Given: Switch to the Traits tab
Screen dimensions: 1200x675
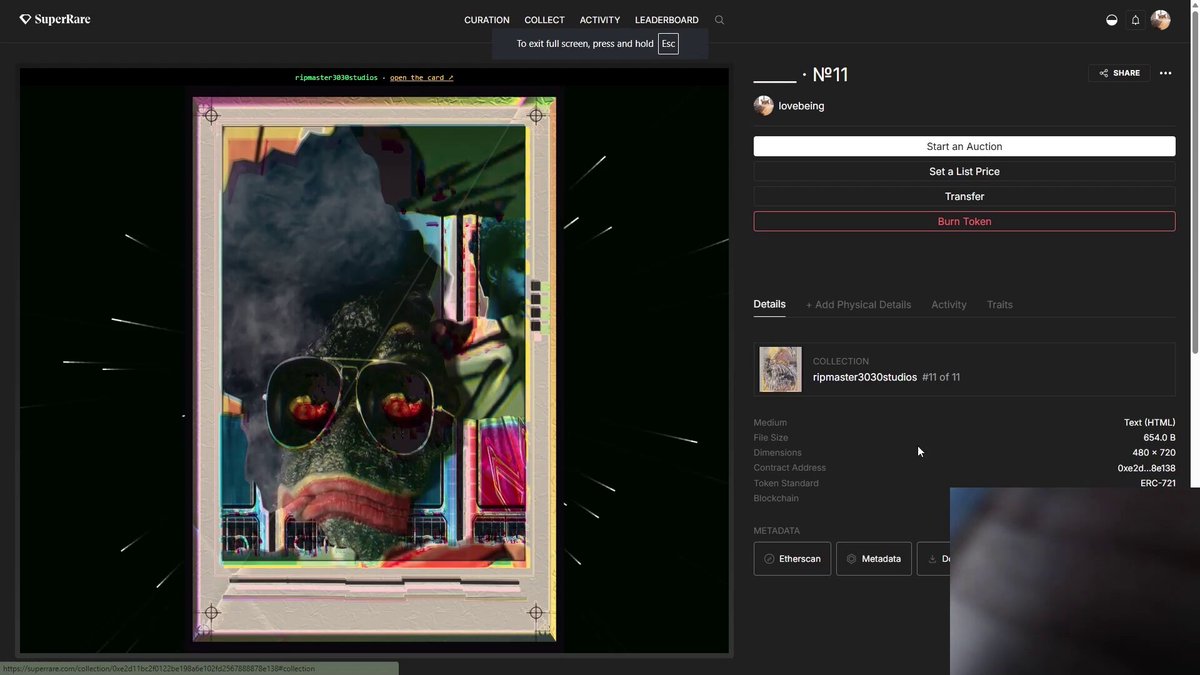Looking at the screenshot, I should tap(1000, 304).
